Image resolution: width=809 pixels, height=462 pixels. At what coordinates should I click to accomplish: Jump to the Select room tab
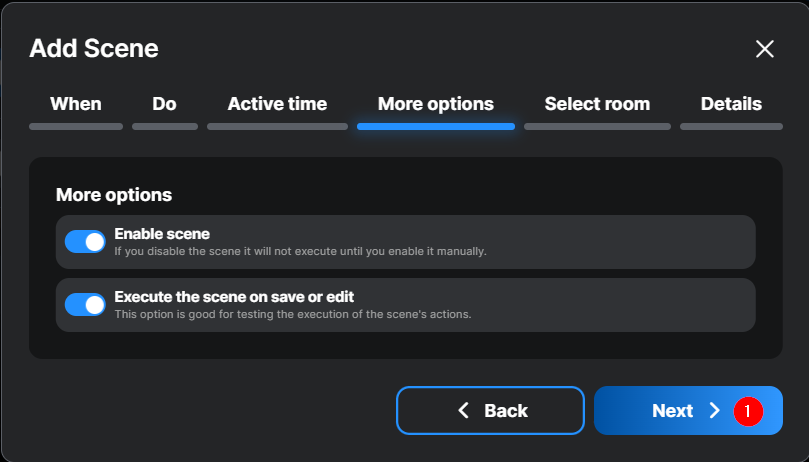point(597,104)
